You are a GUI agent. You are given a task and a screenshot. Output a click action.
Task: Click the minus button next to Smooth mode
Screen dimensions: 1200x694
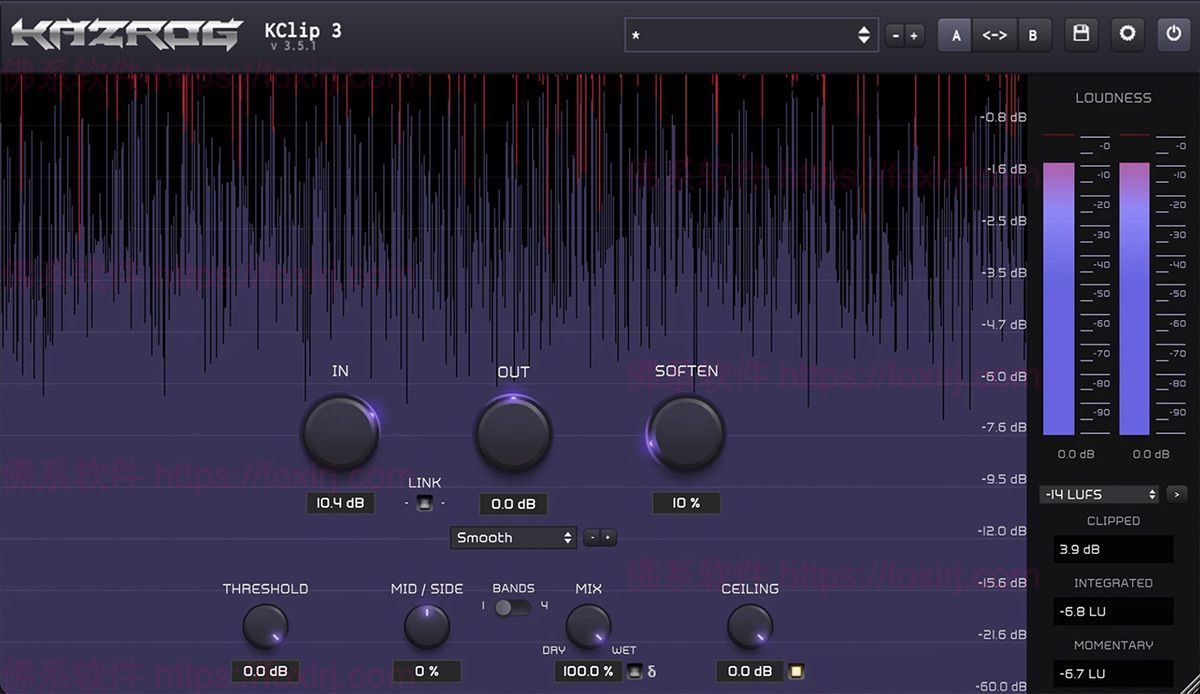click(x=592, y=537)
